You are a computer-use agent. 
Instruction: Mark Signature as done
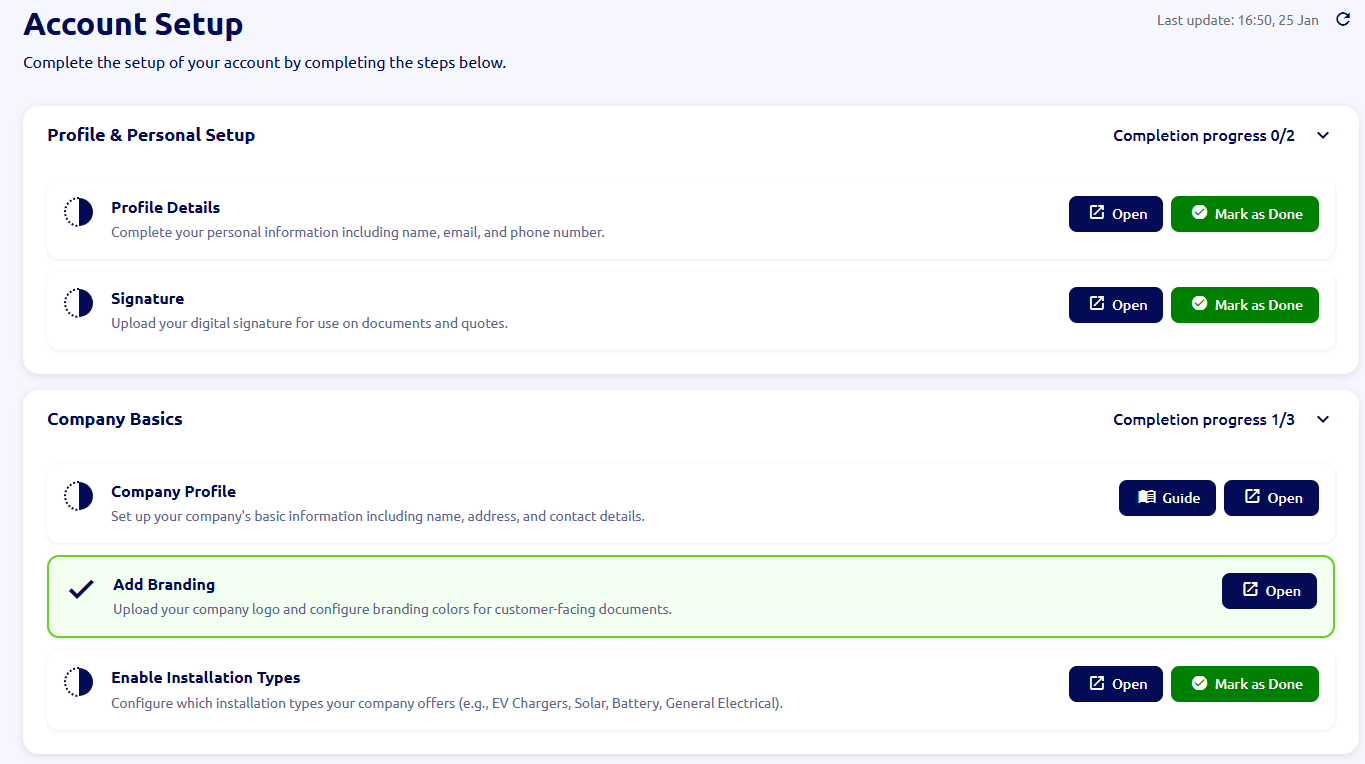pos(1244,305)
